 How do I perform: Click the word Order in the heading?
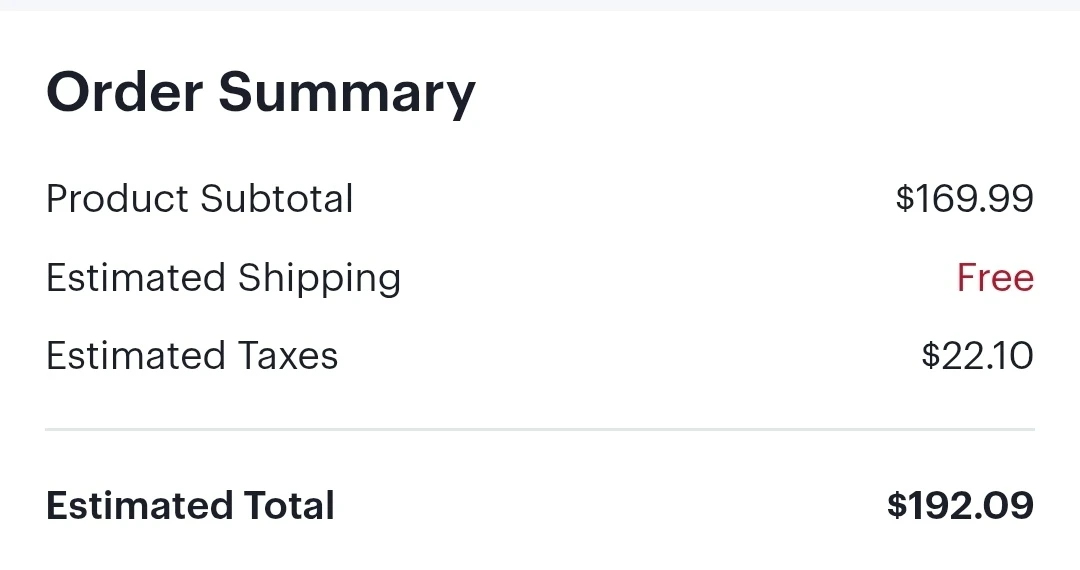tap(125, 92)
